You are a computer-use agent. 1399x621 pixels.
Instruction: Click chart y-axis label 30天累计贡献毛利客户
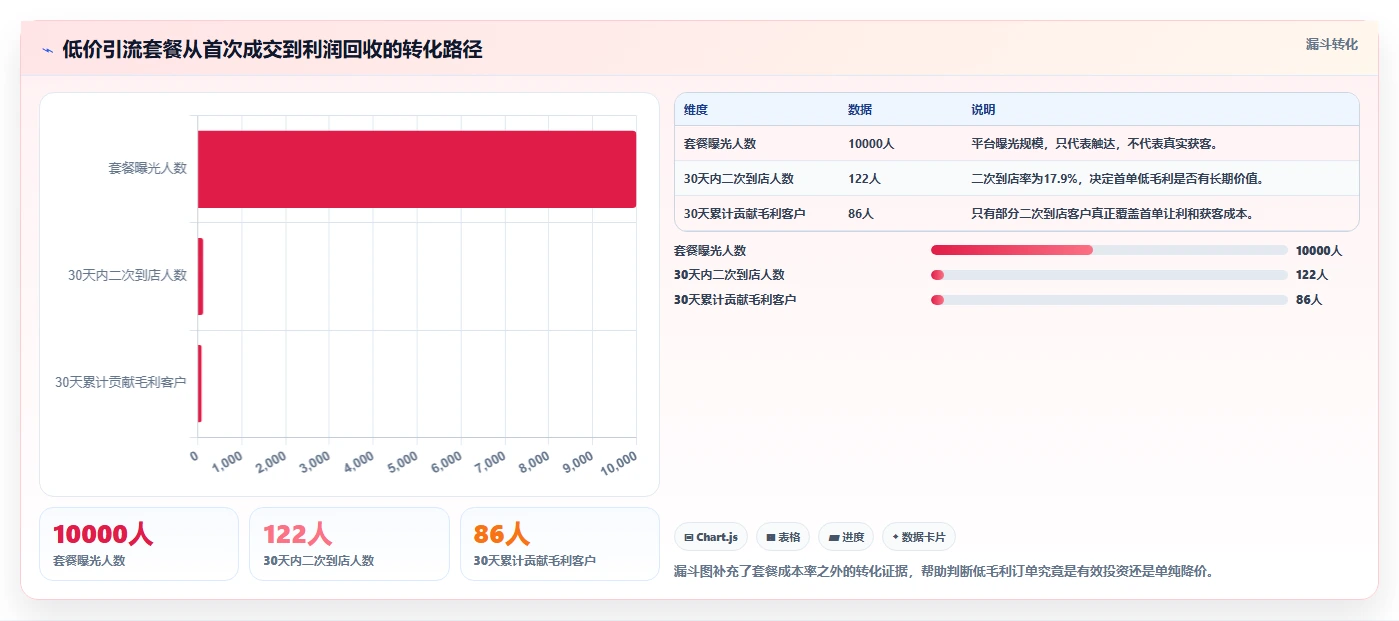click(x=121, y=383)
